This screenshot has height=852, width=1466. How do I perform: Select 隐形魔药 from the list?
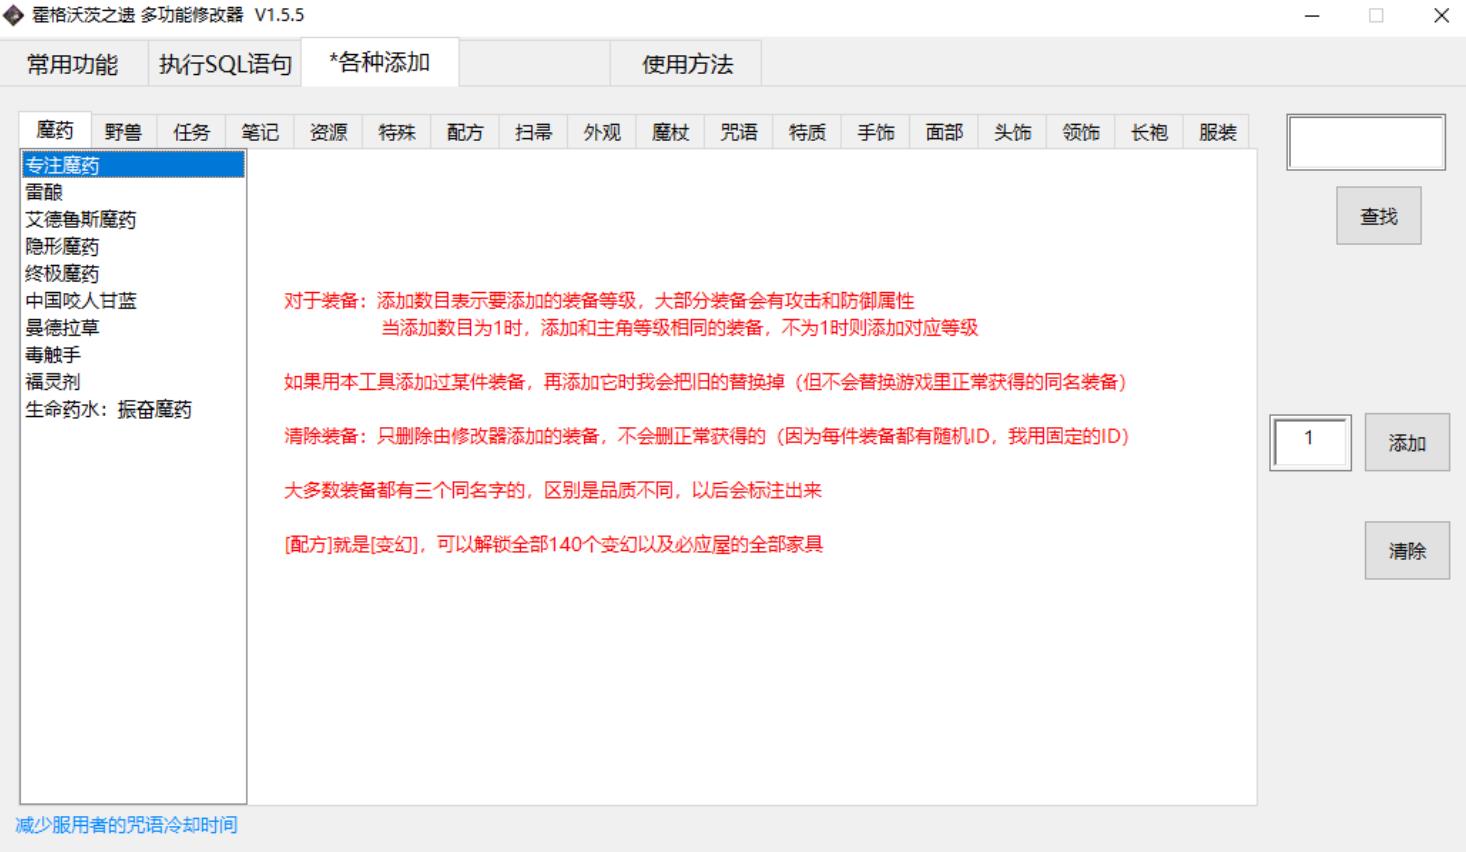click(62, 246)
